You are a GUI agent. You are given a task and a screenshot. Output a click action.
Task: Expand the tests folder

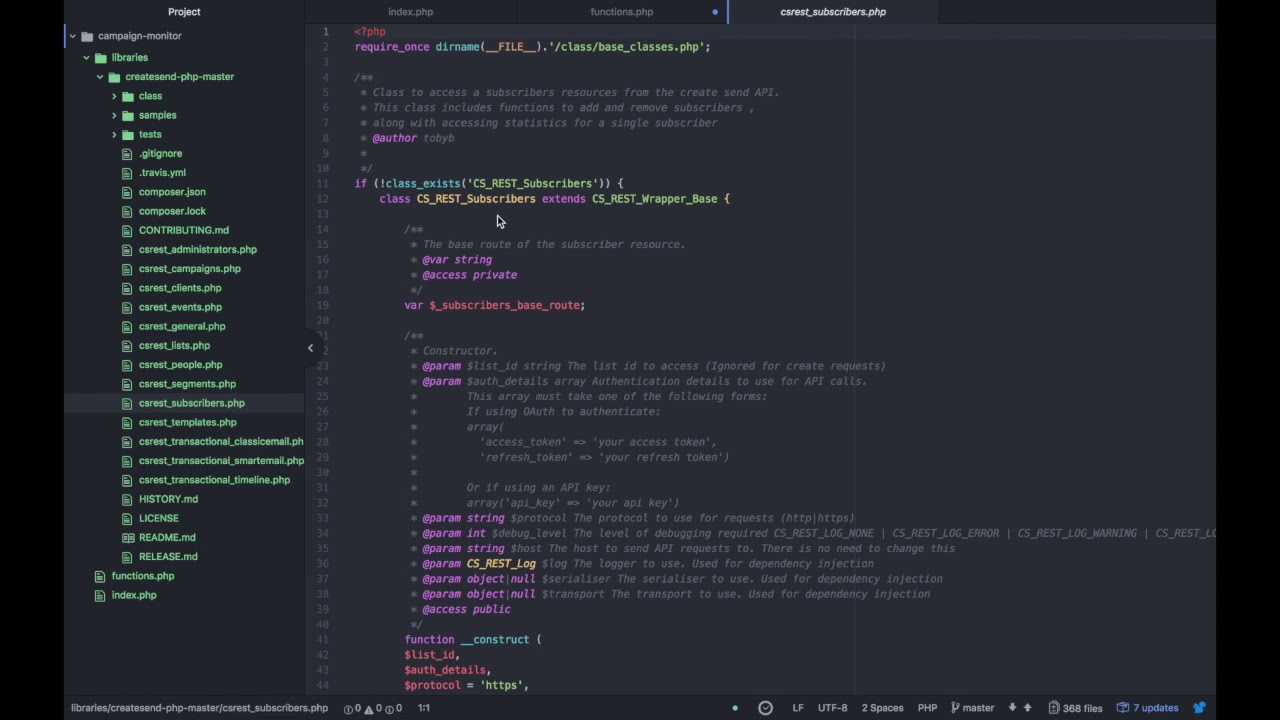point(114,134)
